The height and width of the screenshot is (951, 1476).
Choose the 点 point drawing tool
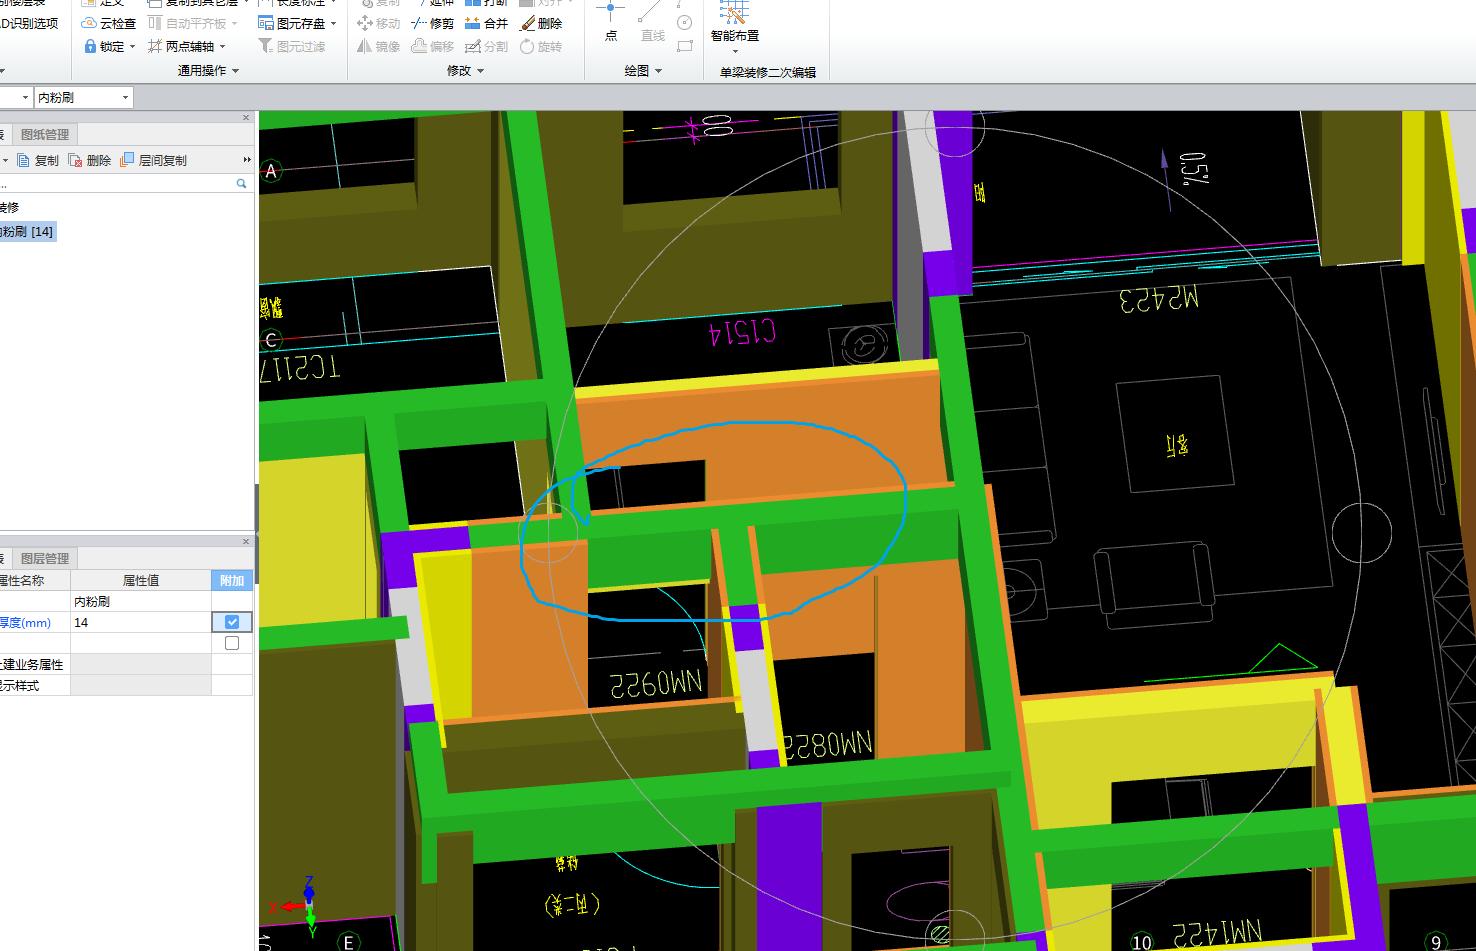tap(611, 22)
